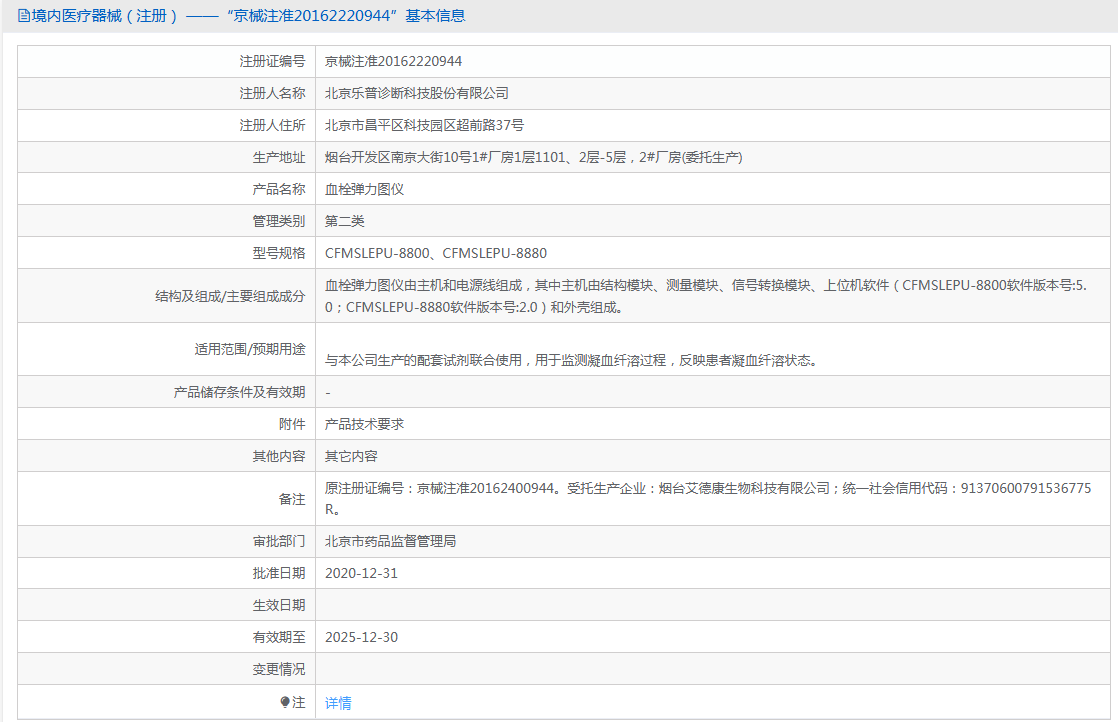
Task: Click registrant name 北京乐普诊断科技股份有限公司
Action: pos(417,93)
